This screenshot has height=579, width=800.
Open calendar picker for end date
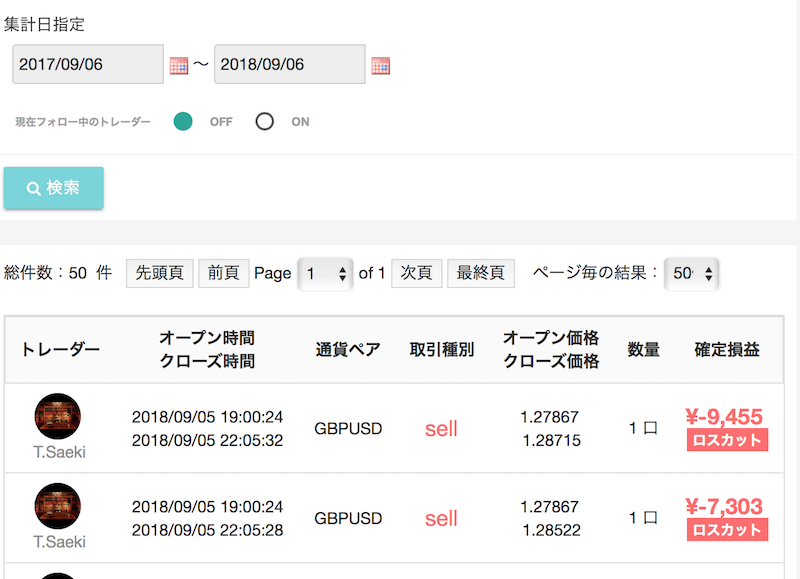[x=380, y=66]
